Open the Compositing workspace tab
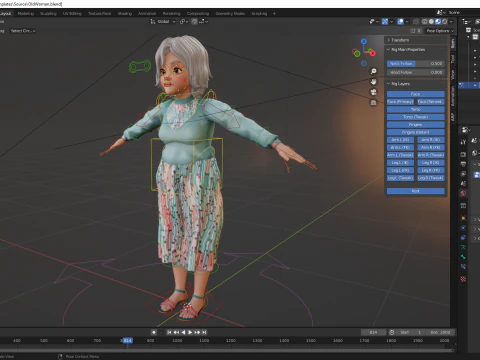 [x=198, y=14]
